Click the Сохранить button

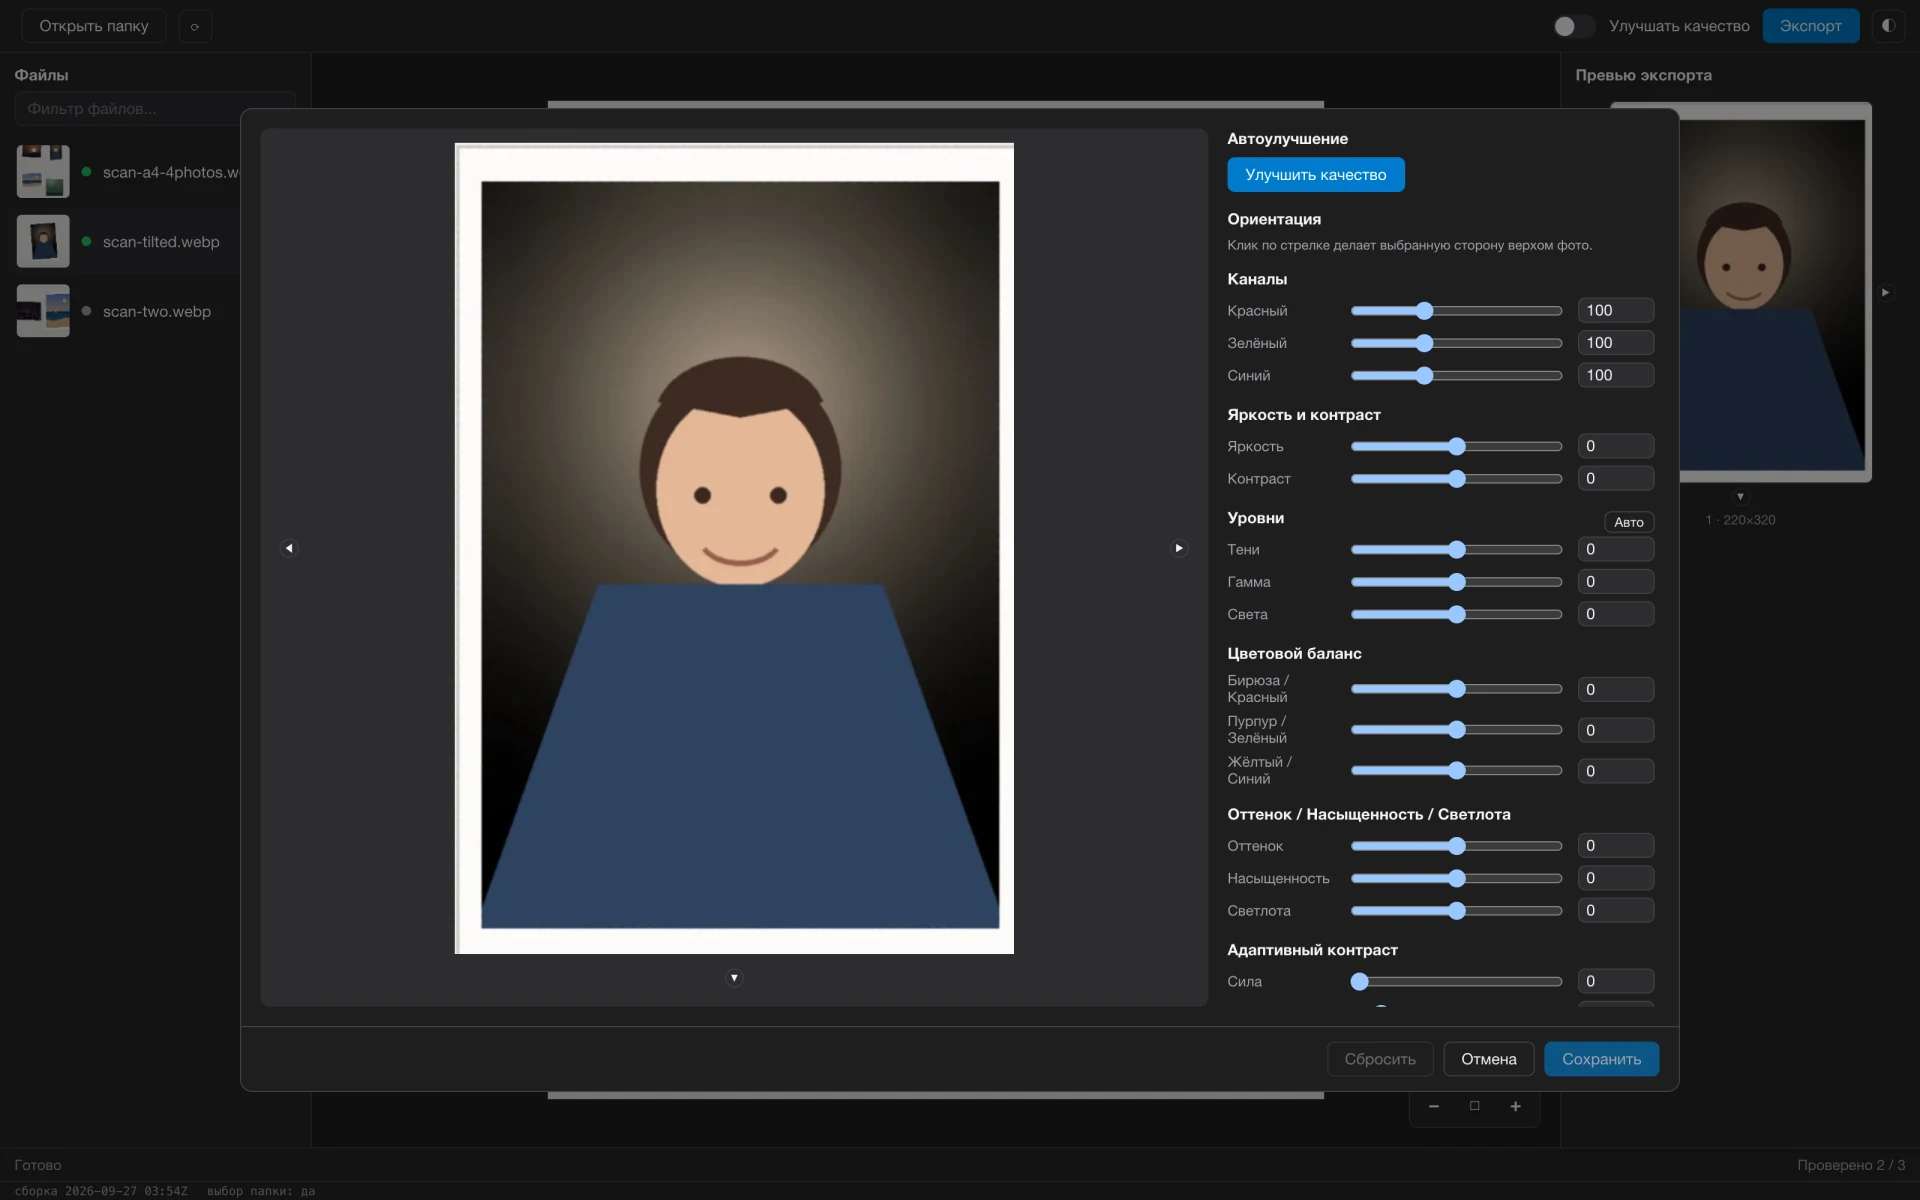[x=1601, y=1059]
